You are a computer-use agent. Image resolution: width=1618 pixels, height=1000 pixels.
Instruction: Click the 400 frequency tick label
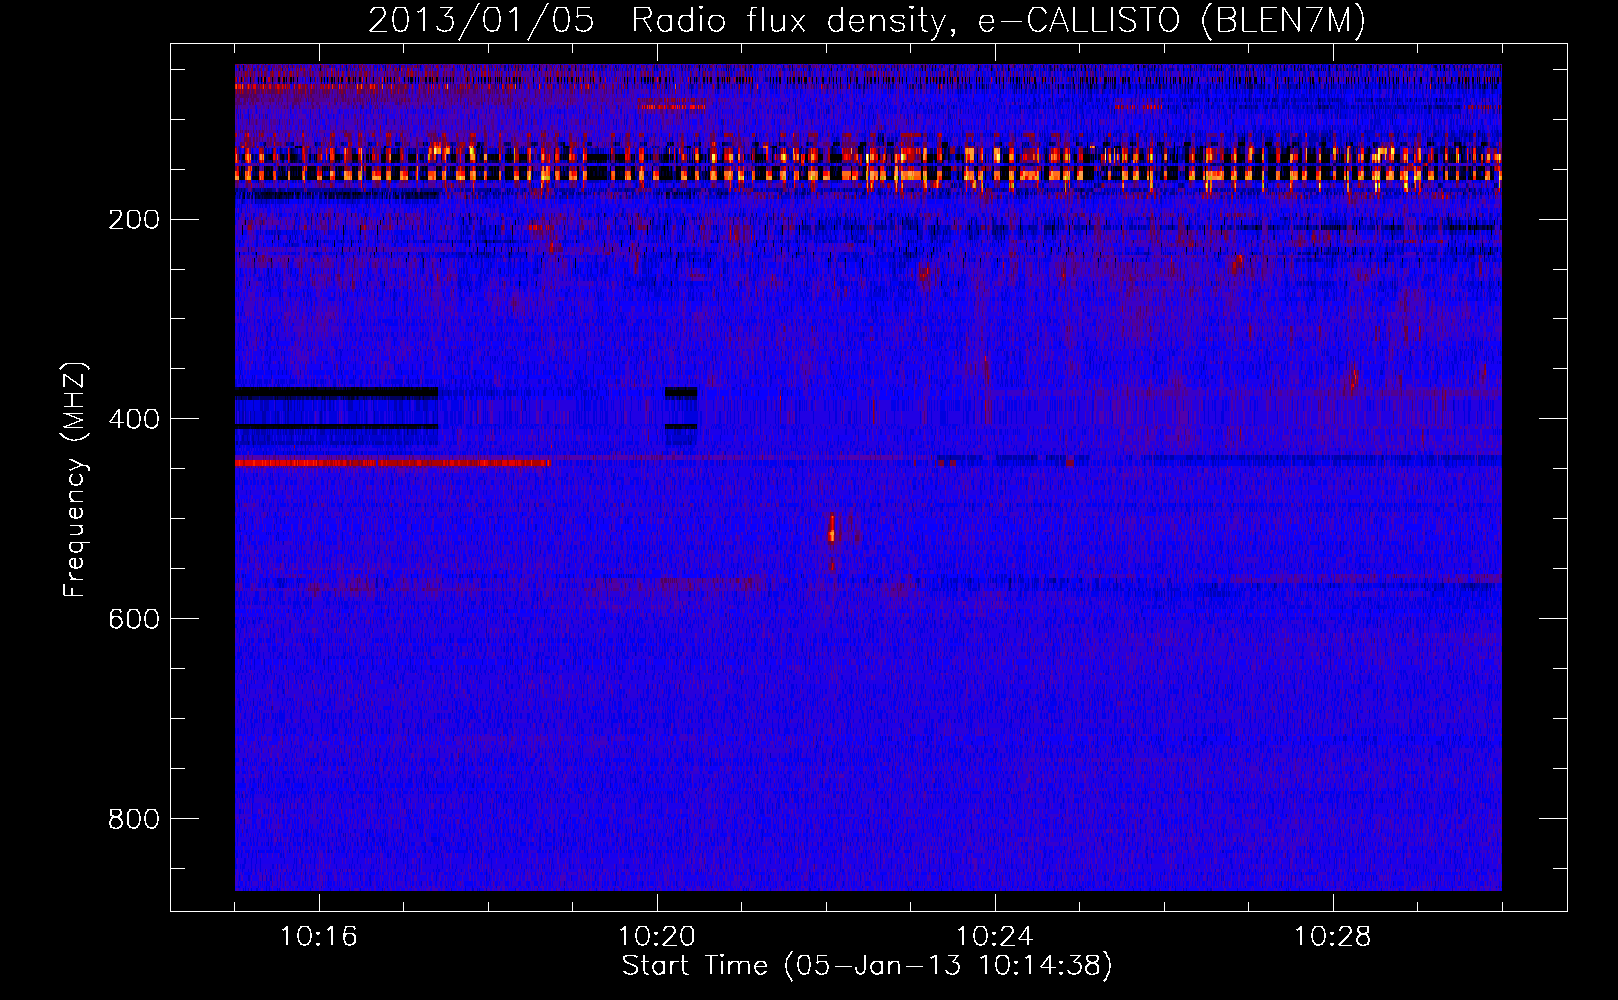pos(134,419)
